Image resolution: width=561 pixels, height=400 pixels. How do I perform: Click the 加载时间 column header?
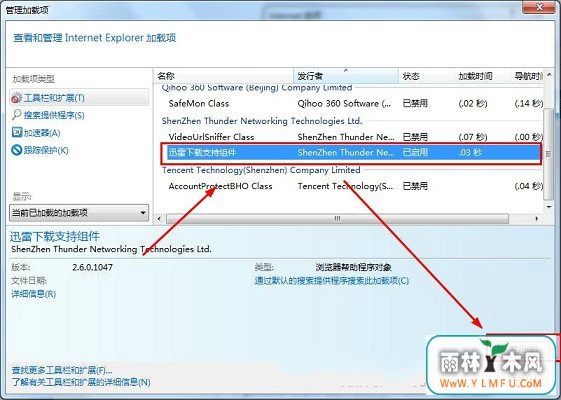(482, 76)
